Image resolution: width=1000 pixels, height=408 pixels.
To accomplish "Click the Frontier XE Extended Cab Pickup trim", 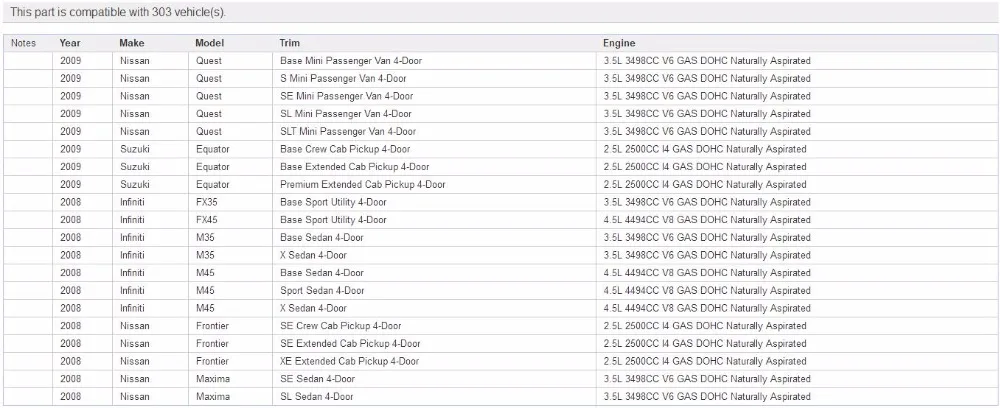I will point(349,361).
